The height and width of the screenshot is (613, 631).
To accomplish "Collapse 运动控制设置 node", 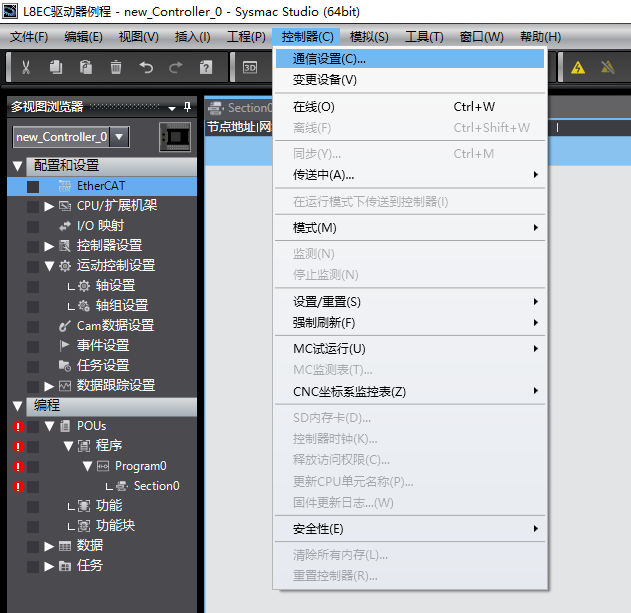I will pyautogui.click(x=49, y=266).
